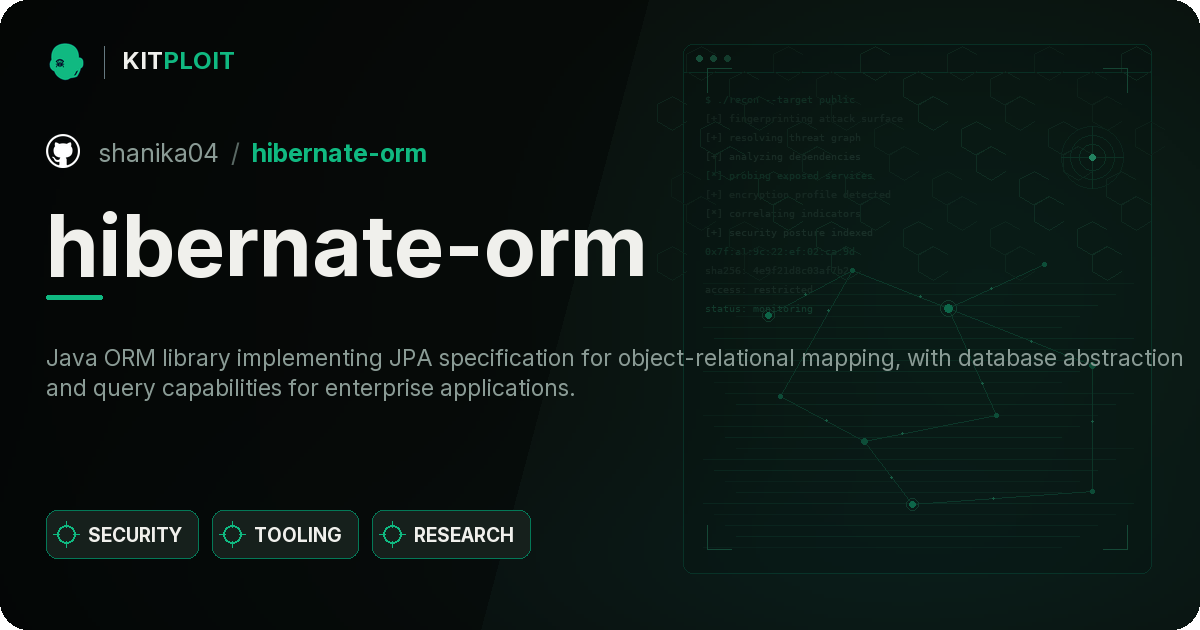Click the KitPloit mascot logo icon

66,61
